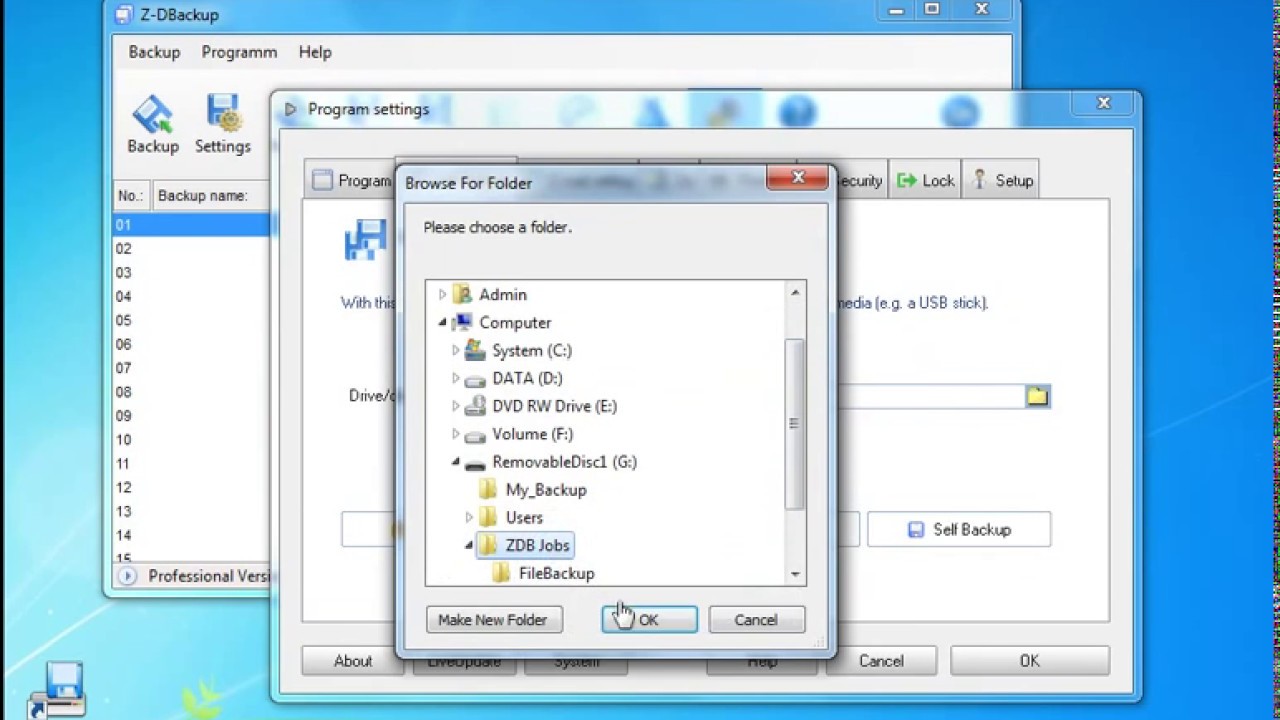Close the Browse For Folder dialog
Viewport: 1280px width, 720px height.
point(798,178)
